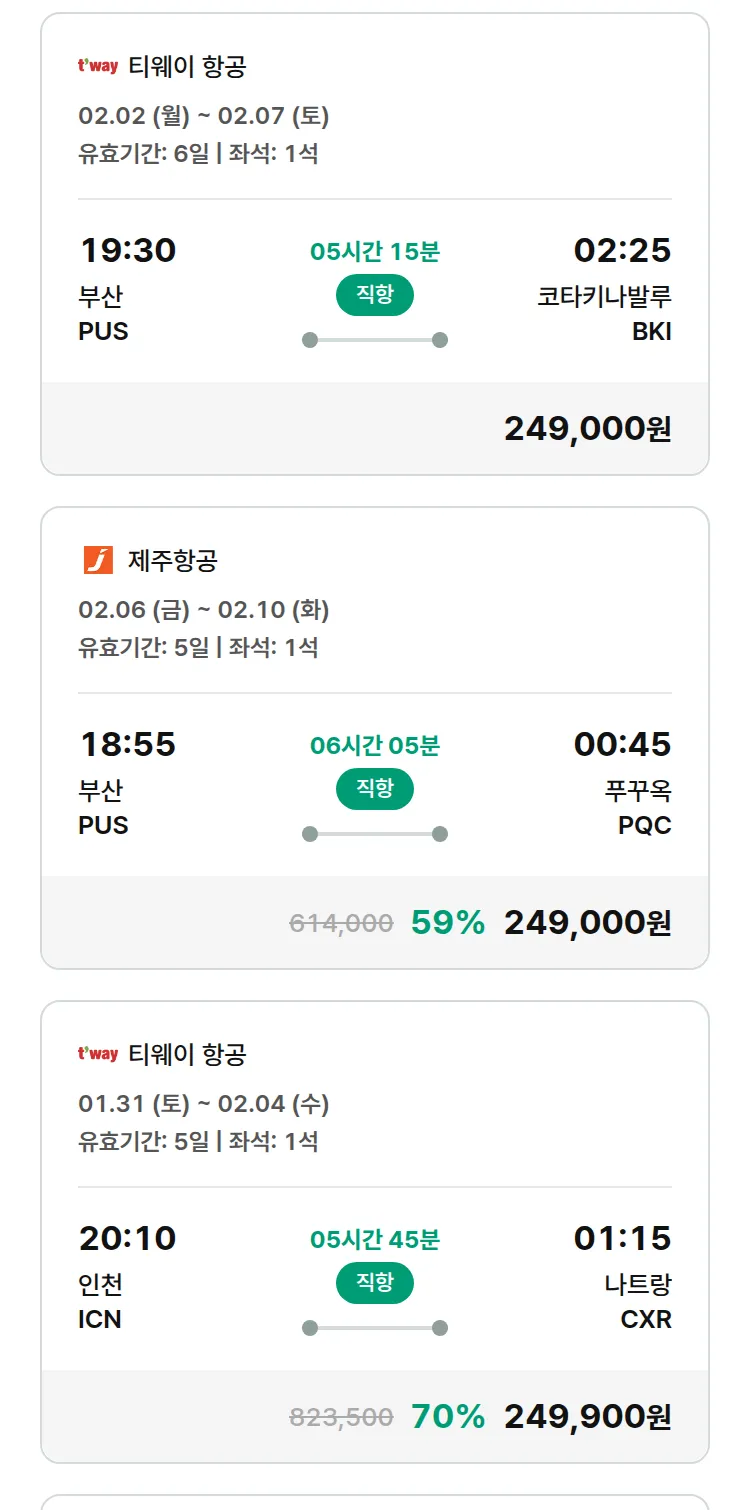Click the 직항 badge on the Incheon–Nha Trang flight
Viewport: 750px width, 1510px height.
coord(374,1283)
